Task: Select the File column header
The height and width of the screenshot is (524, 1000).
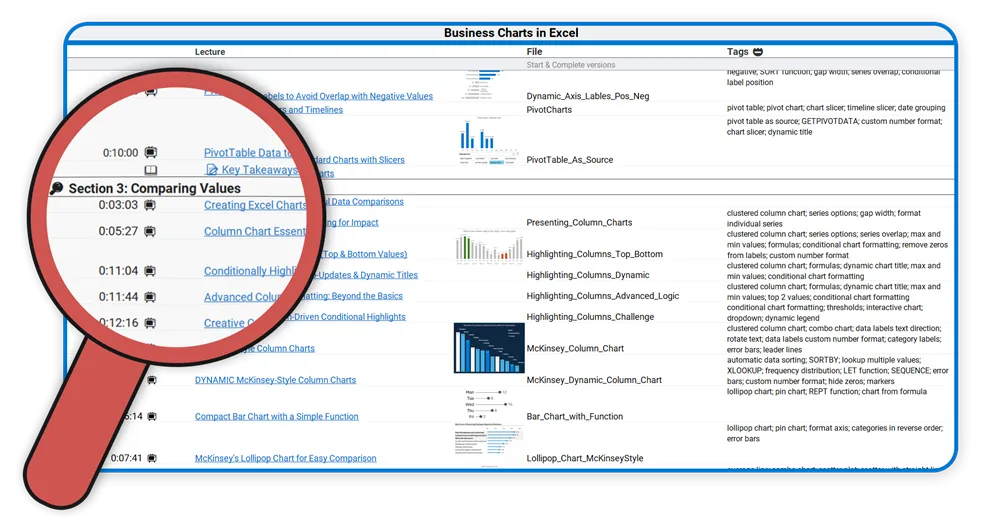Action: point(534,51)
